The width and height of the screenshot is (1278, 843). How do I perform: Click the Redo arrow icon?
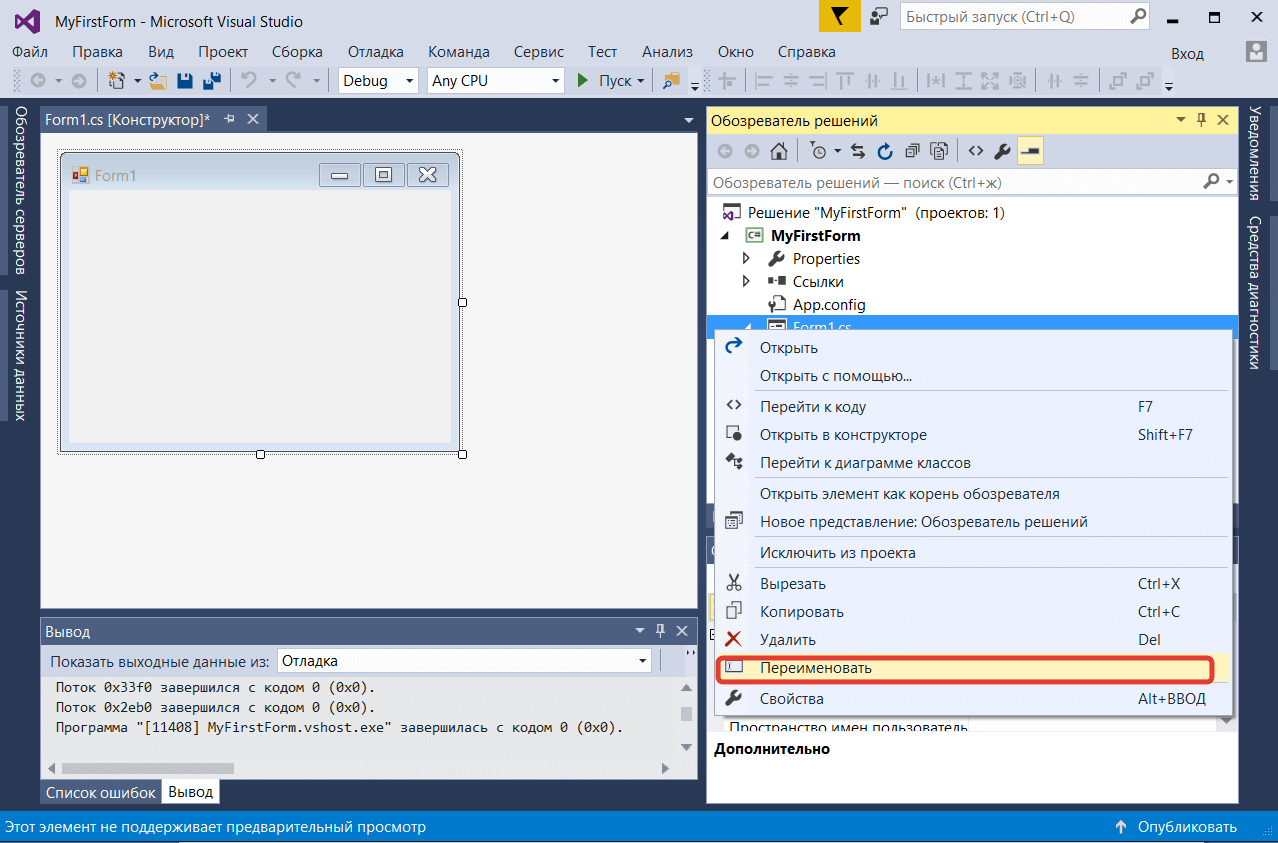pos(293,81)
